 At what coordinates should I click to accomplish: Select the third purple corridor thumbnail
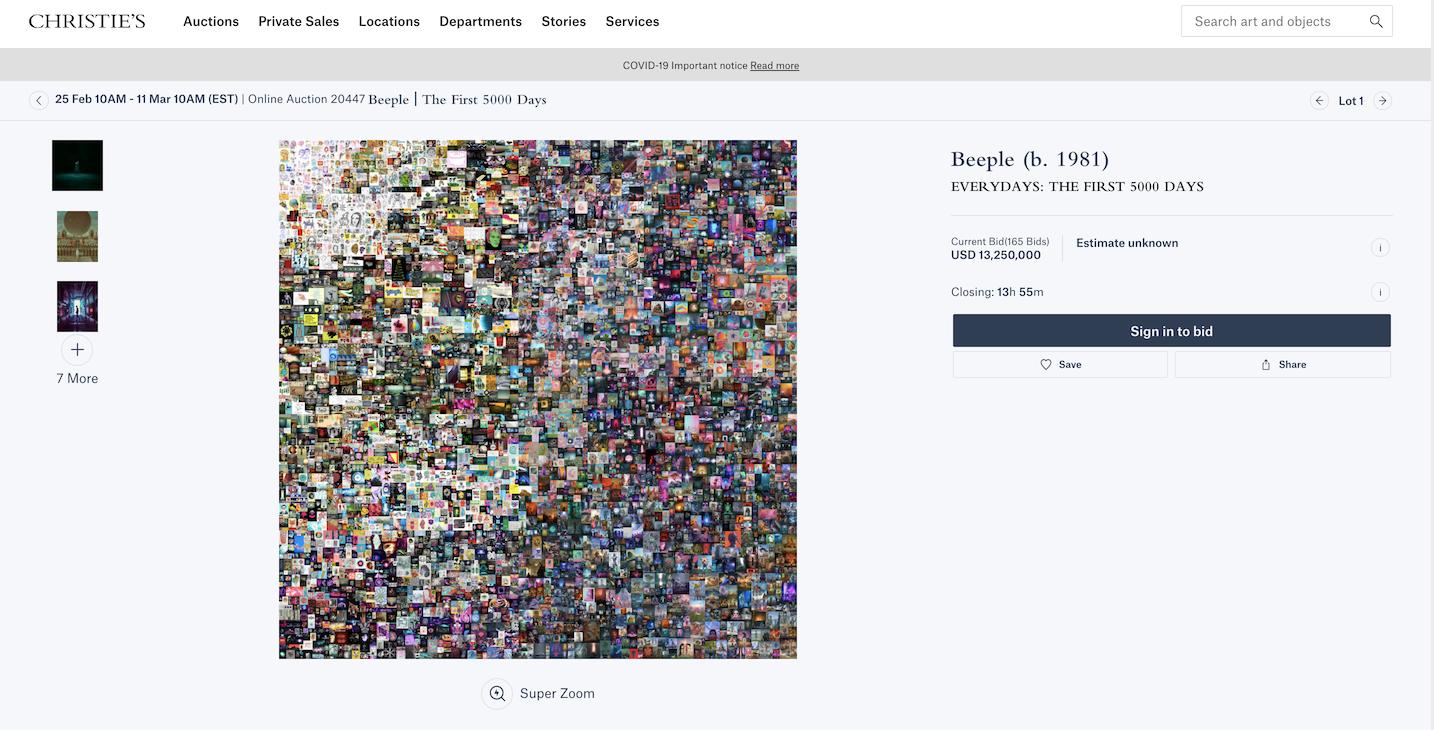point(77,306)
